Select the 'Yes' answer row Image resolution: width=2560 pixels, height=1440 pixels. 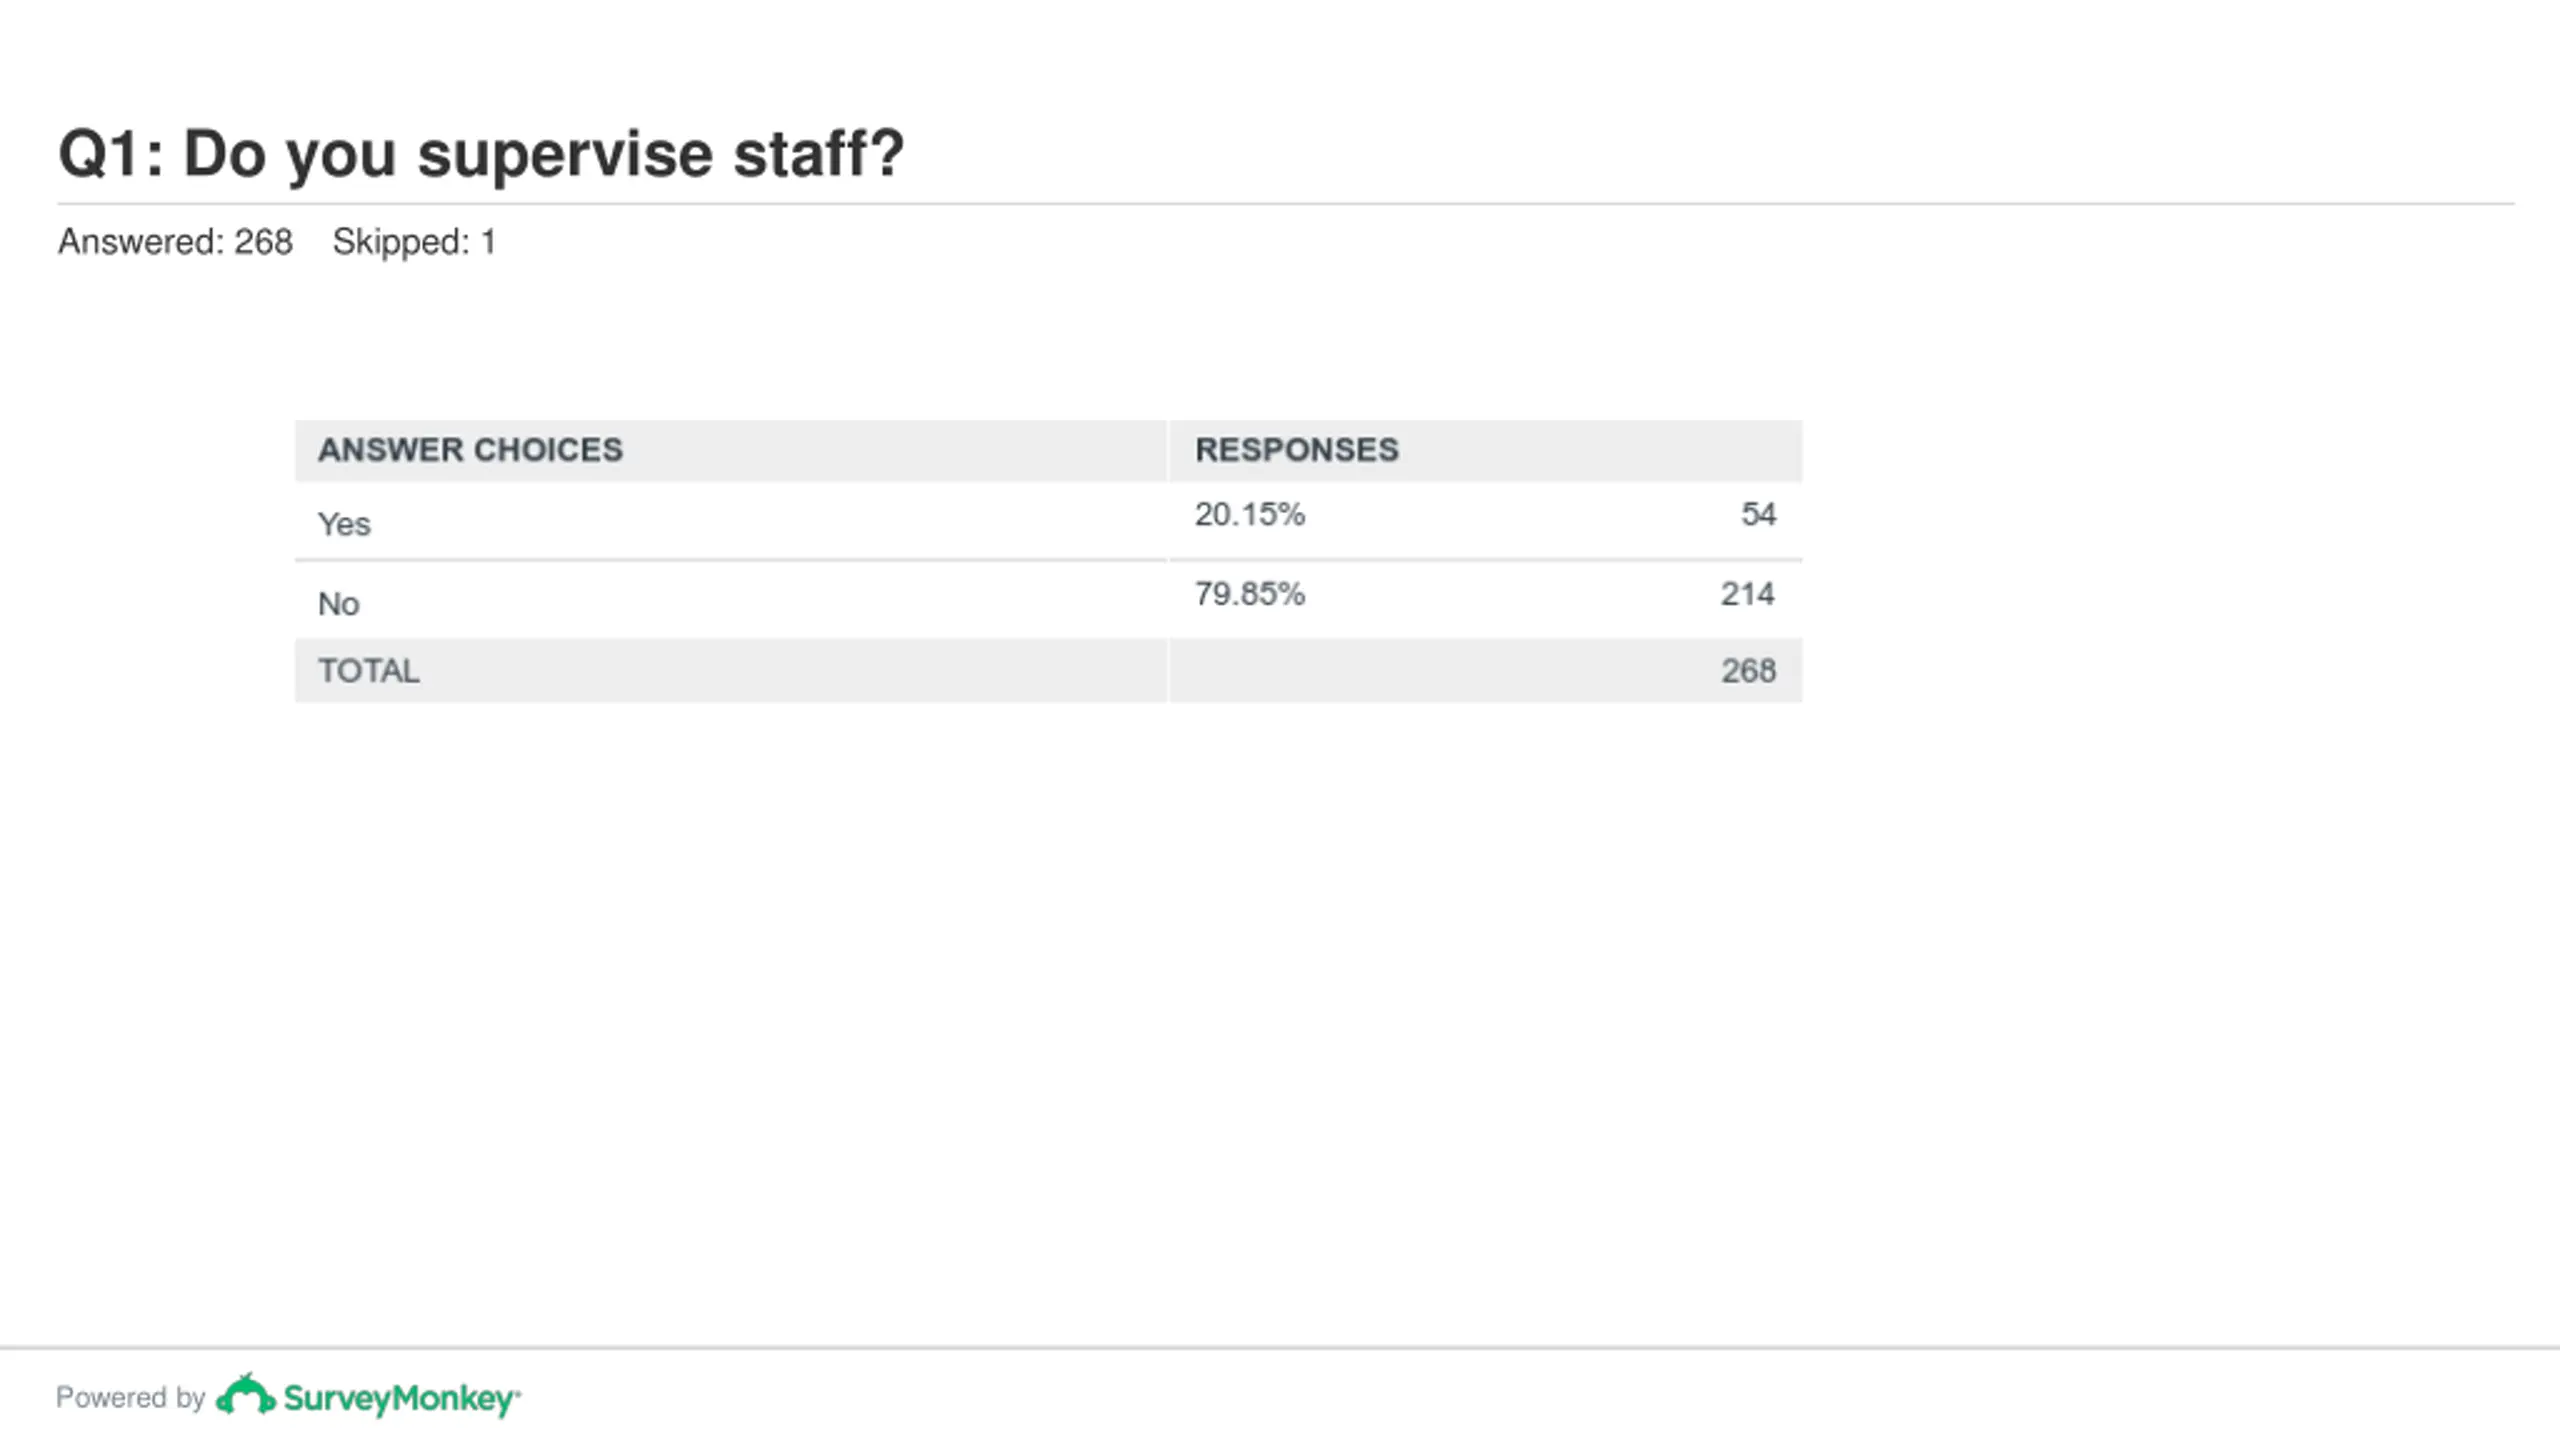click(x=1048, y=521)
